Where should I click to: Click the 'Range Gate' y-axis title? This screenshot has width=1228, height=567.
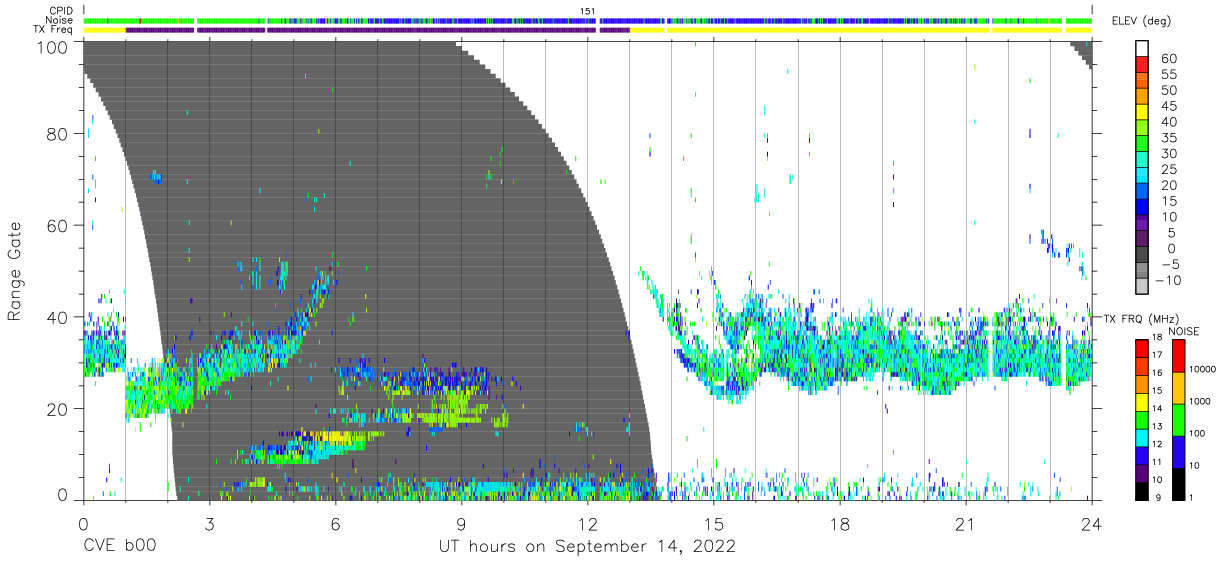[x=15, y=271]
